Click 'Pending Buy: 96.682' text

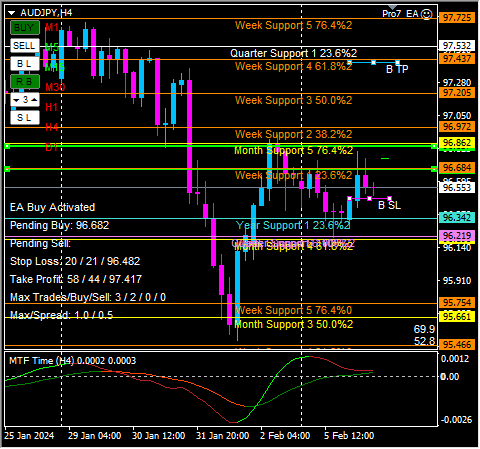[x=60, y=225]
